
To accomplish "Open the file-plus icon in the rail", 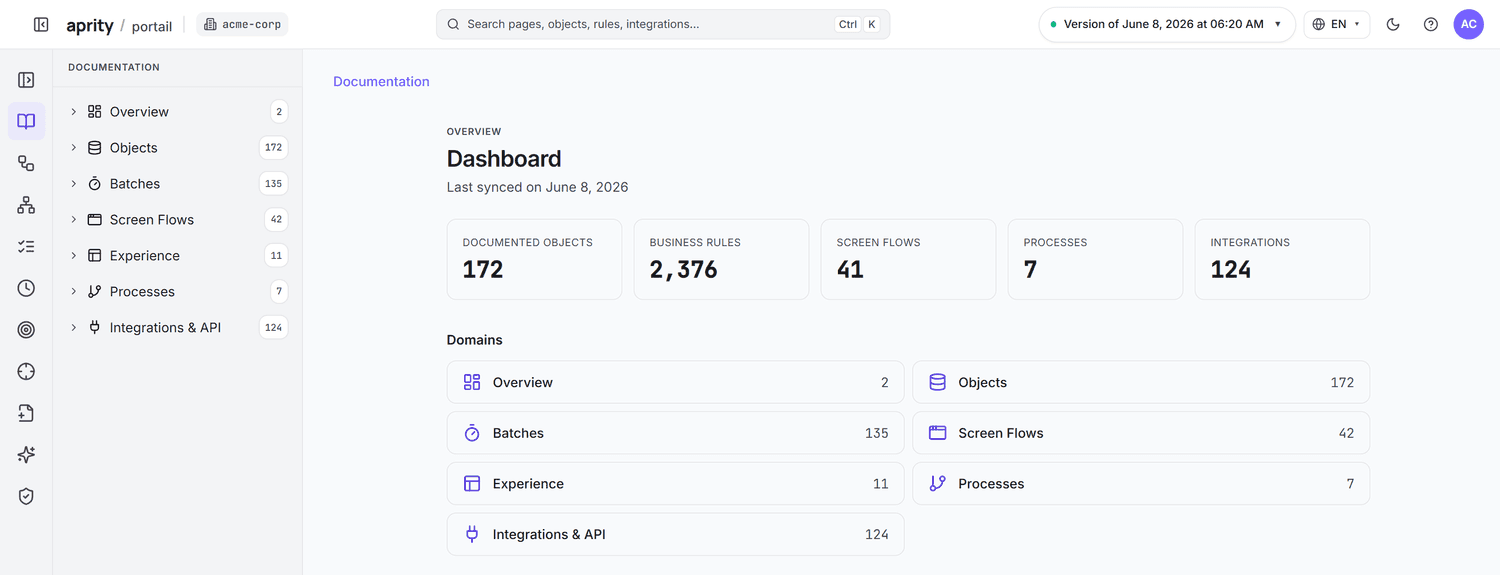I will pyautogui.click(x=26, y=413).
